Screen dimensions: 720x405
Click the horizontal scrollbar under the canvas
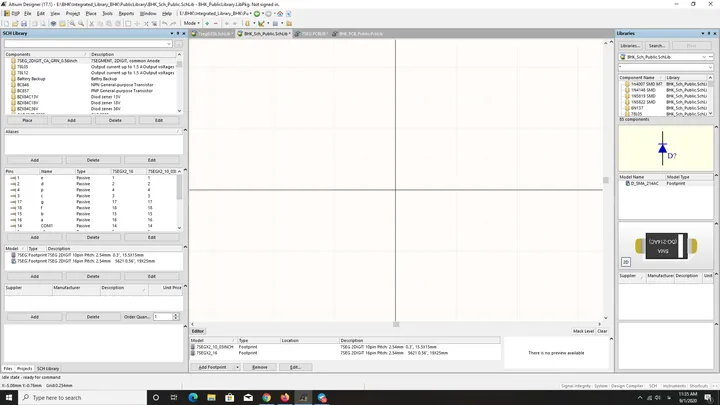point(396,324)
